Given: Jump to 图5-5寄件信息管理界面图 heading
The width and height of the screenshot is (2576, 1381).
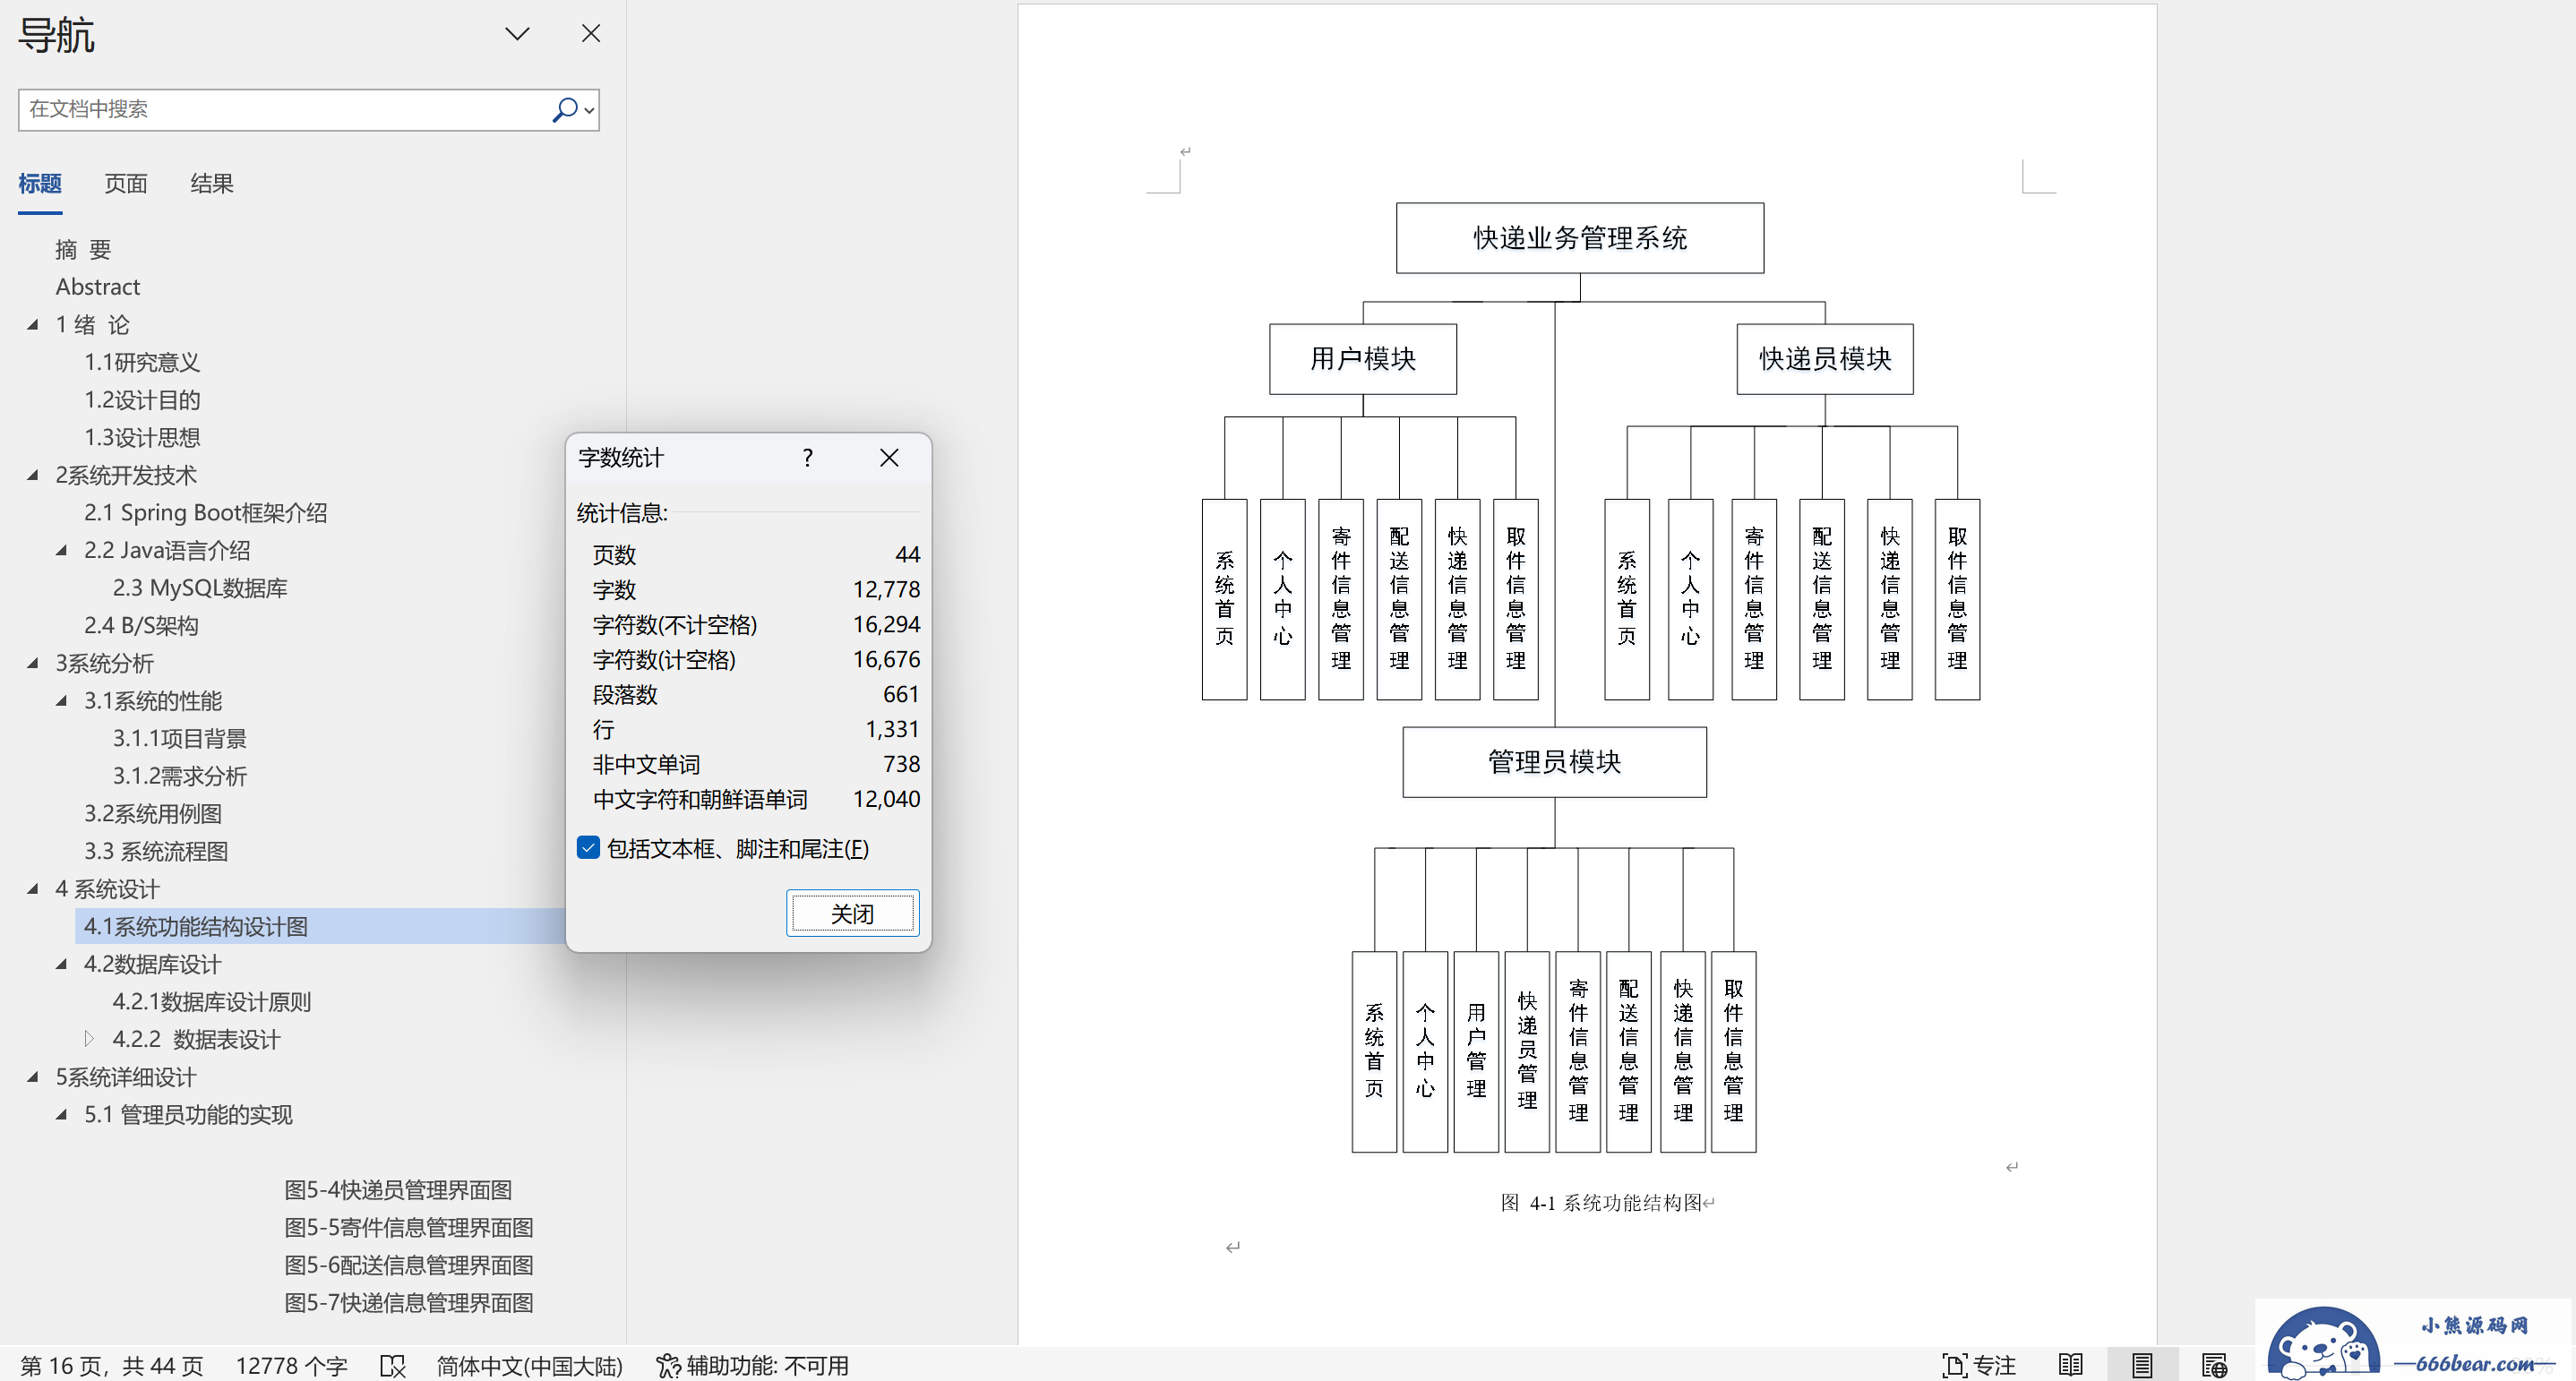Looking at the screenshot, I should pos(409,1228).
